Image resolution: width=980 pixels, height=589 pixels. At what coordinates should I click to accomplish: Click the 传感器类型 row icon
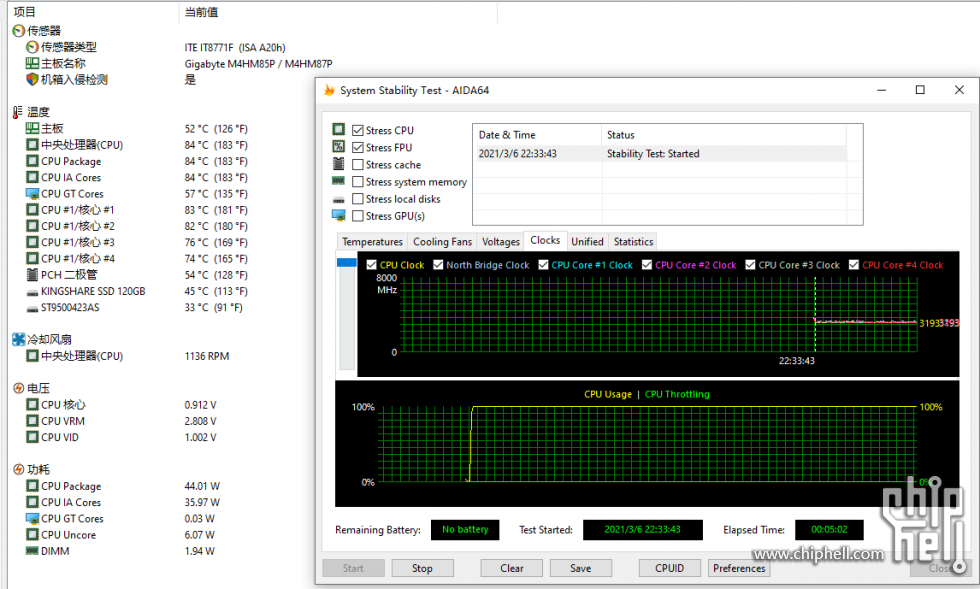click(x=32, y=47)
